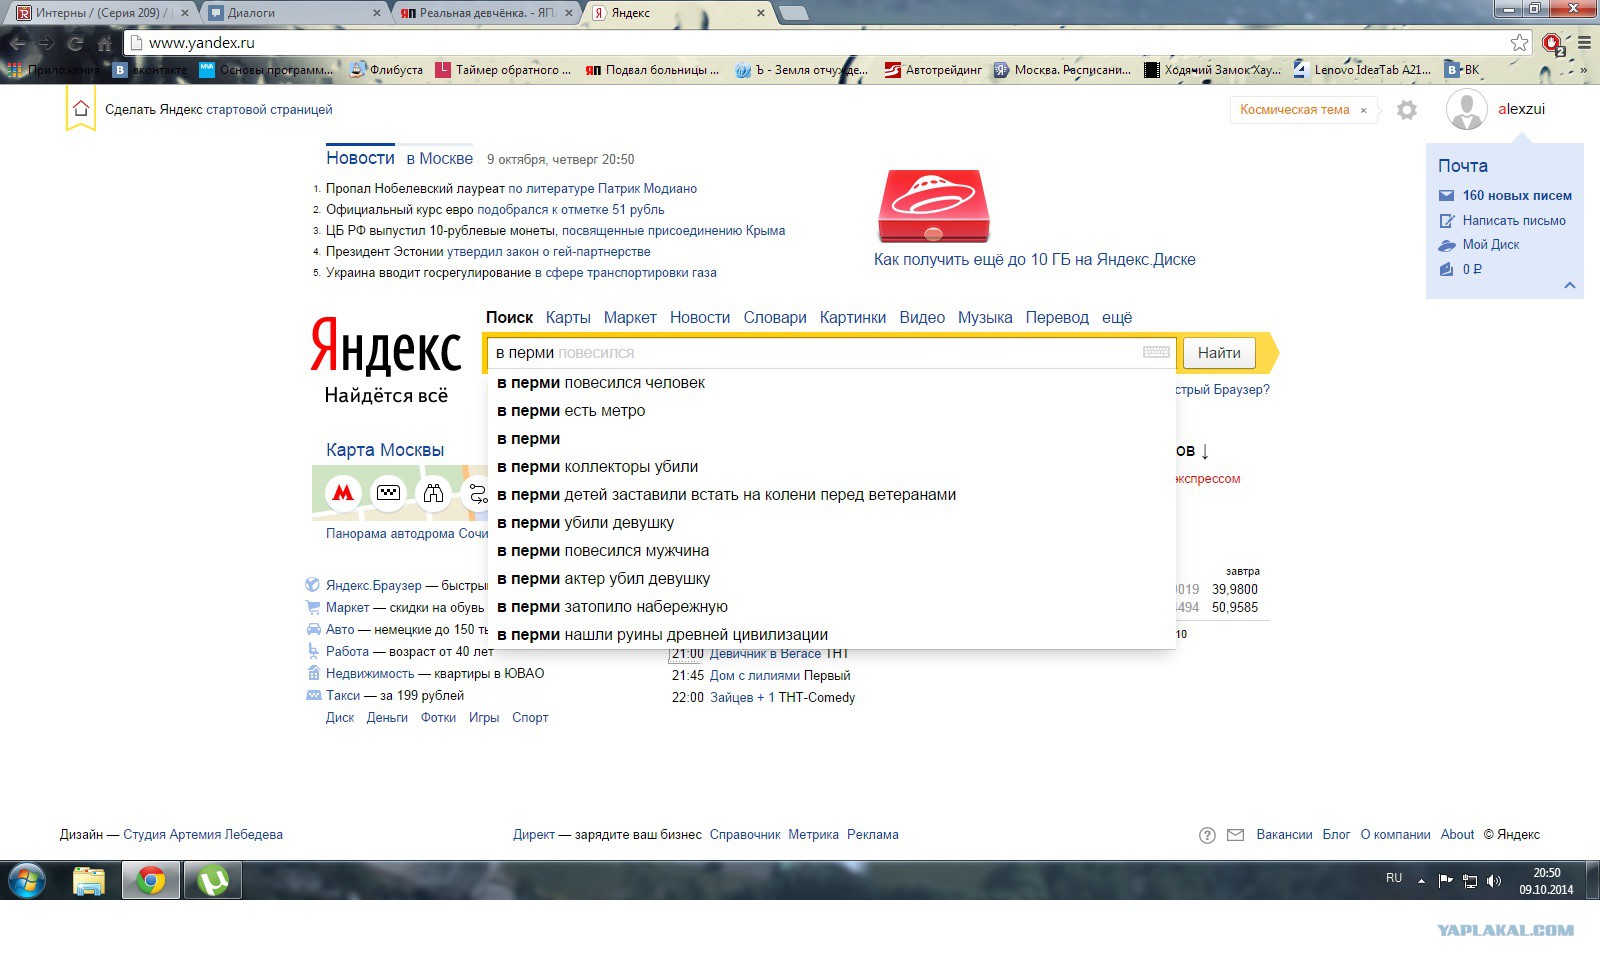
Task: Open Windows Explorer from taskbar
Action: 89,881
